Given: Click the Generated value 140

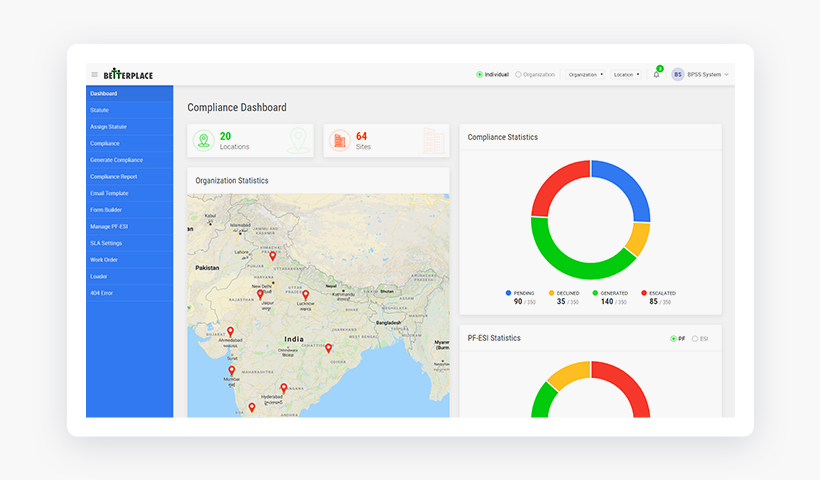Looking at the screenshot, I should click(607, 302).
